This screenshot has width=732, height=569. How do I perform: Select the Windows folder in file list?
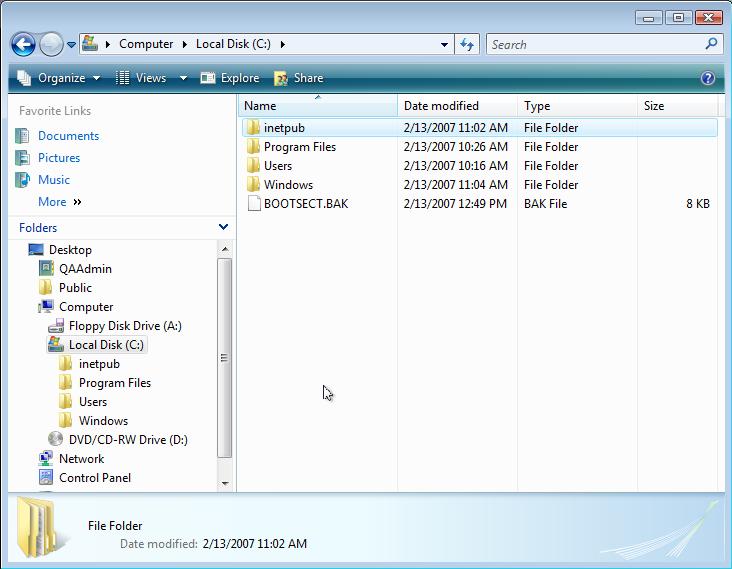[479, 185]
